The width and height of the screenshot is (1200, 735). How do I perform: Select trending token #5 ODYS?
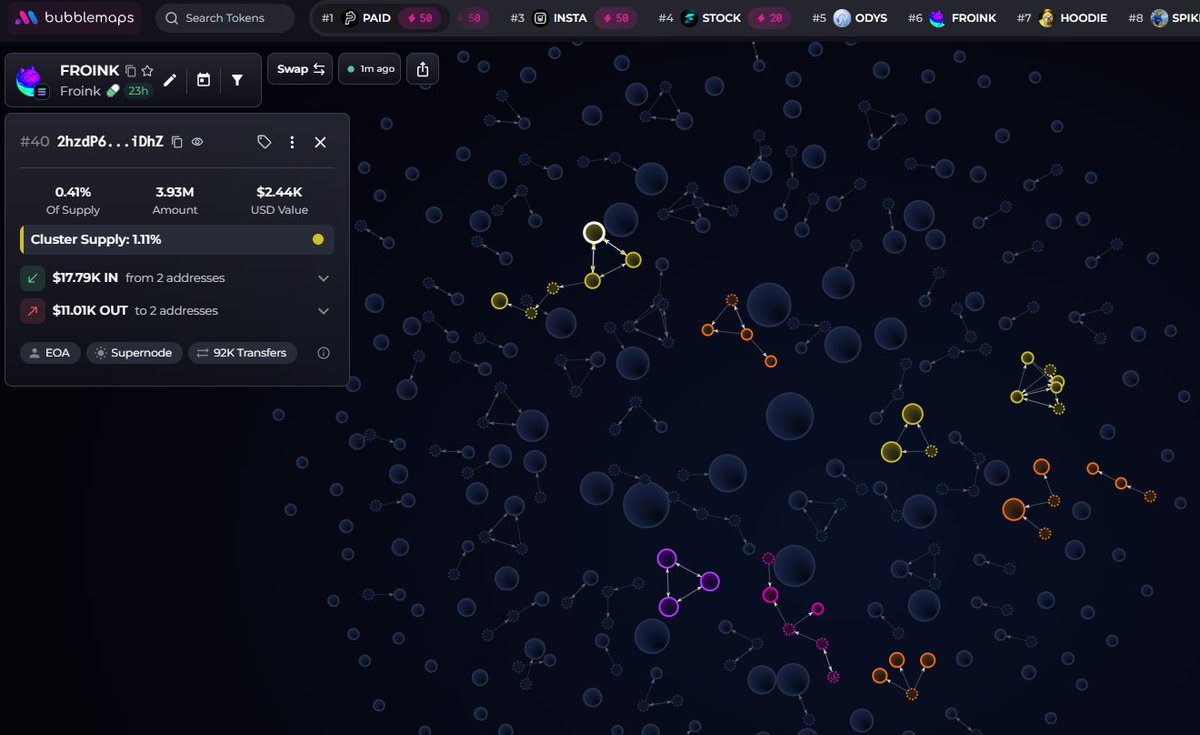[x=849, y=18]
